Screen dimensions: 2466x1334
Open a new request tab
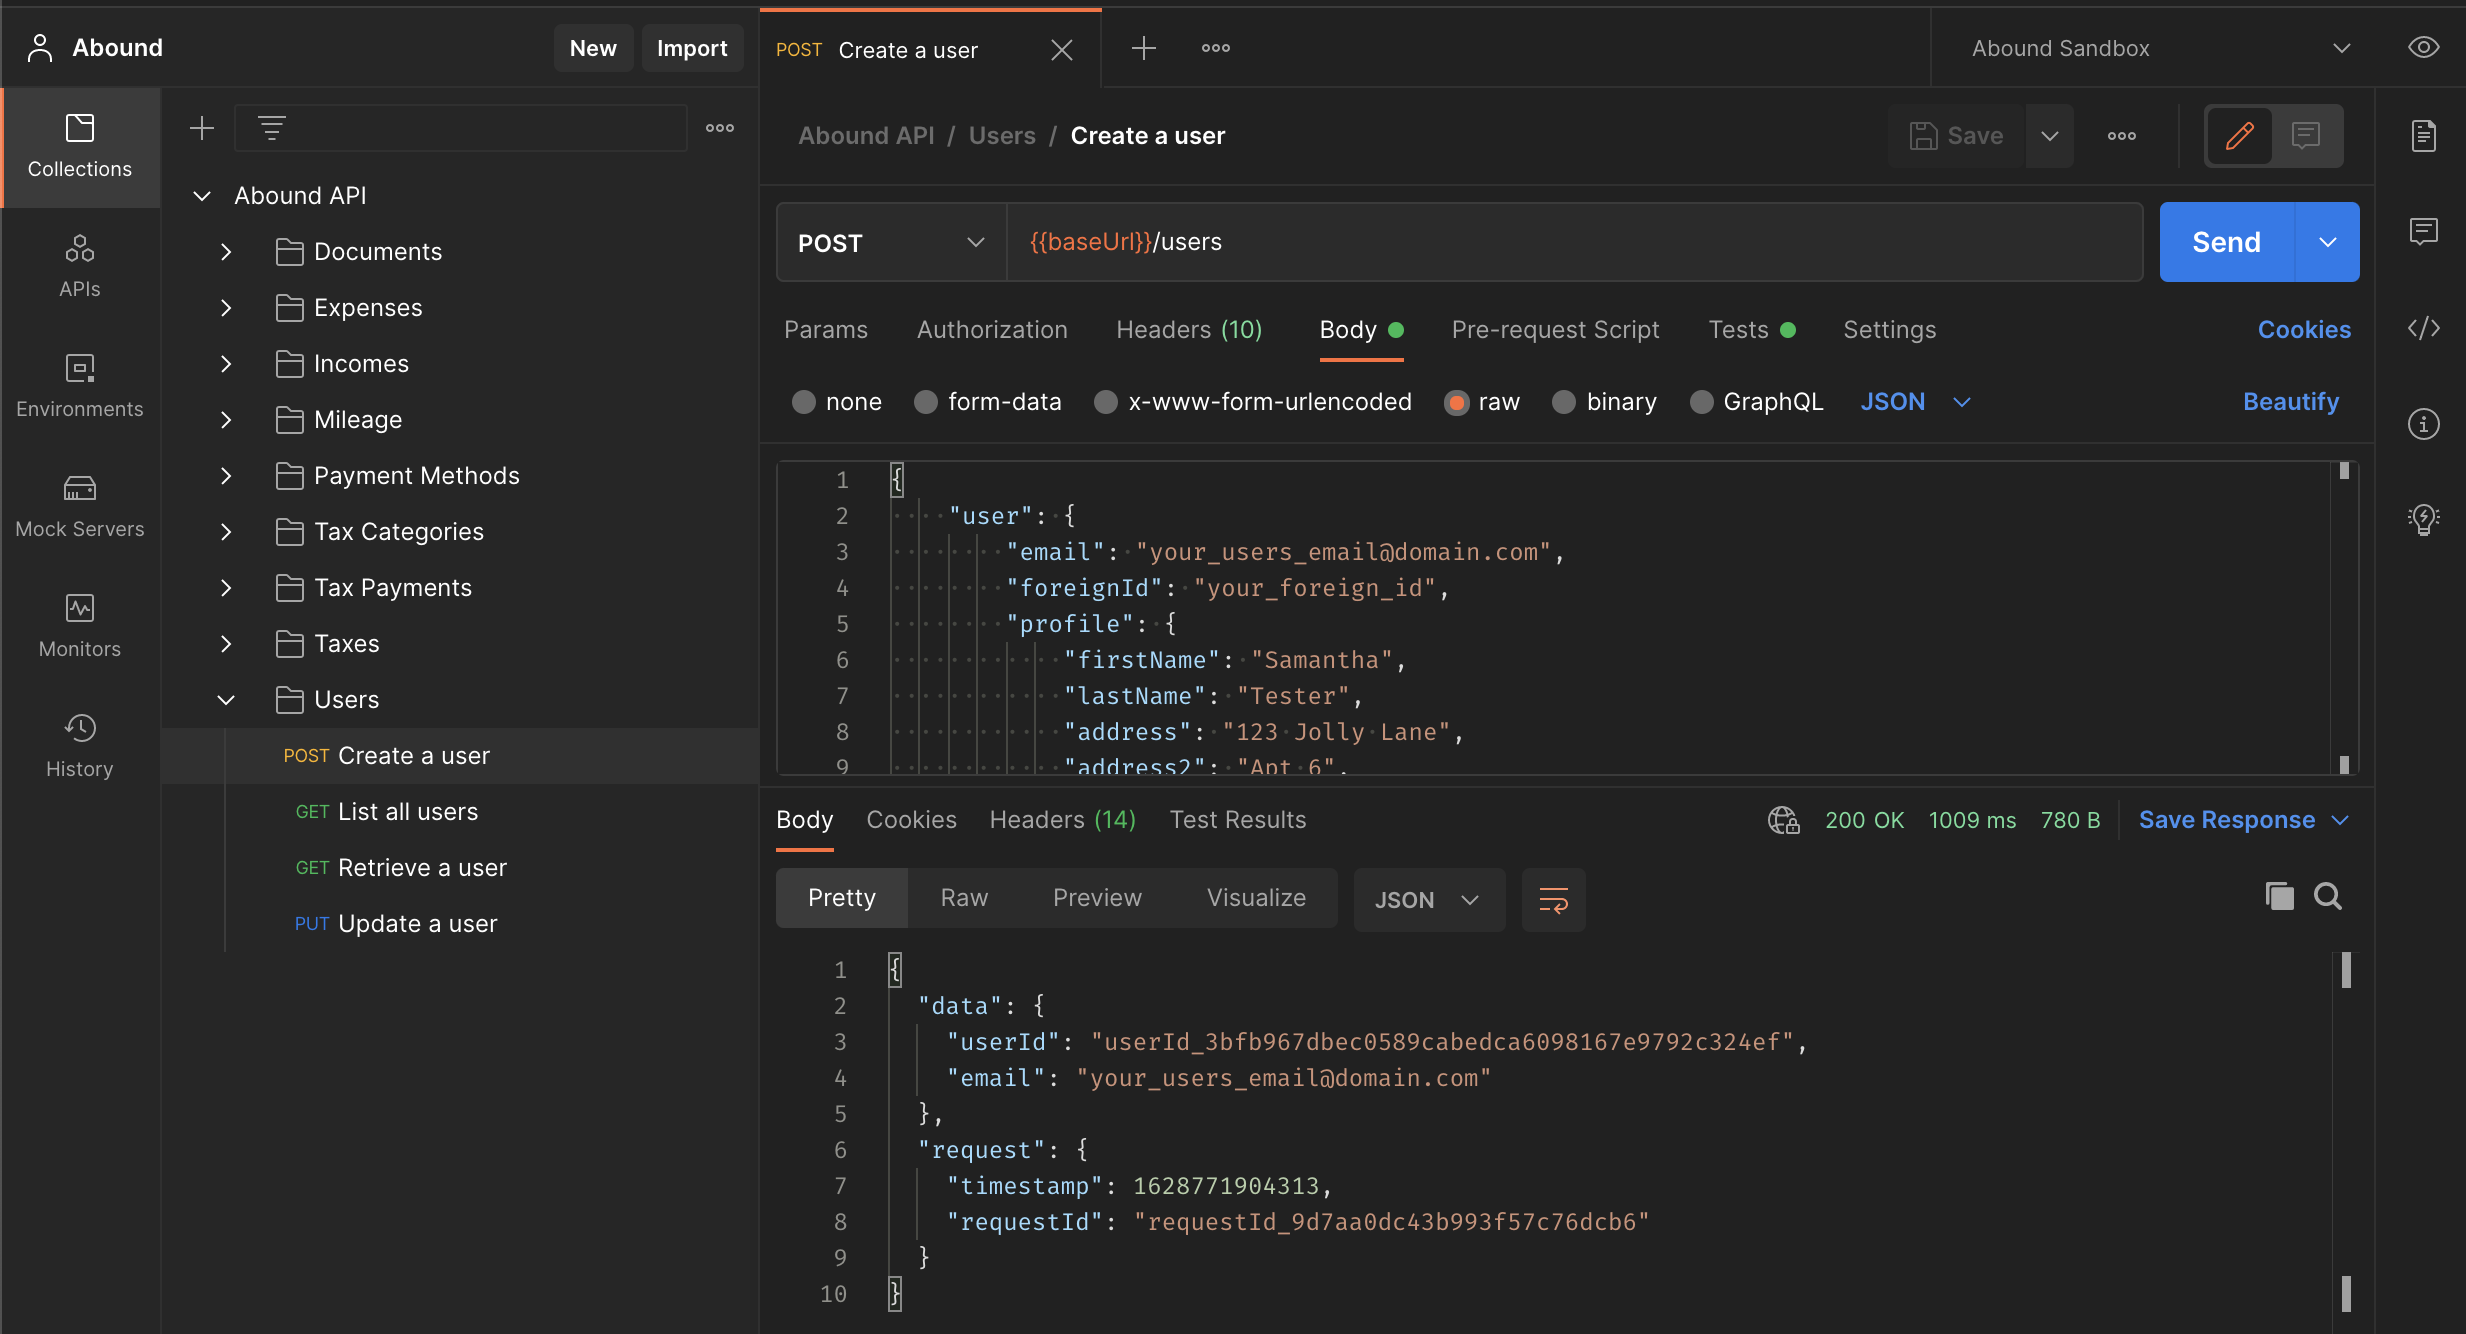[x=1144, y=48]
